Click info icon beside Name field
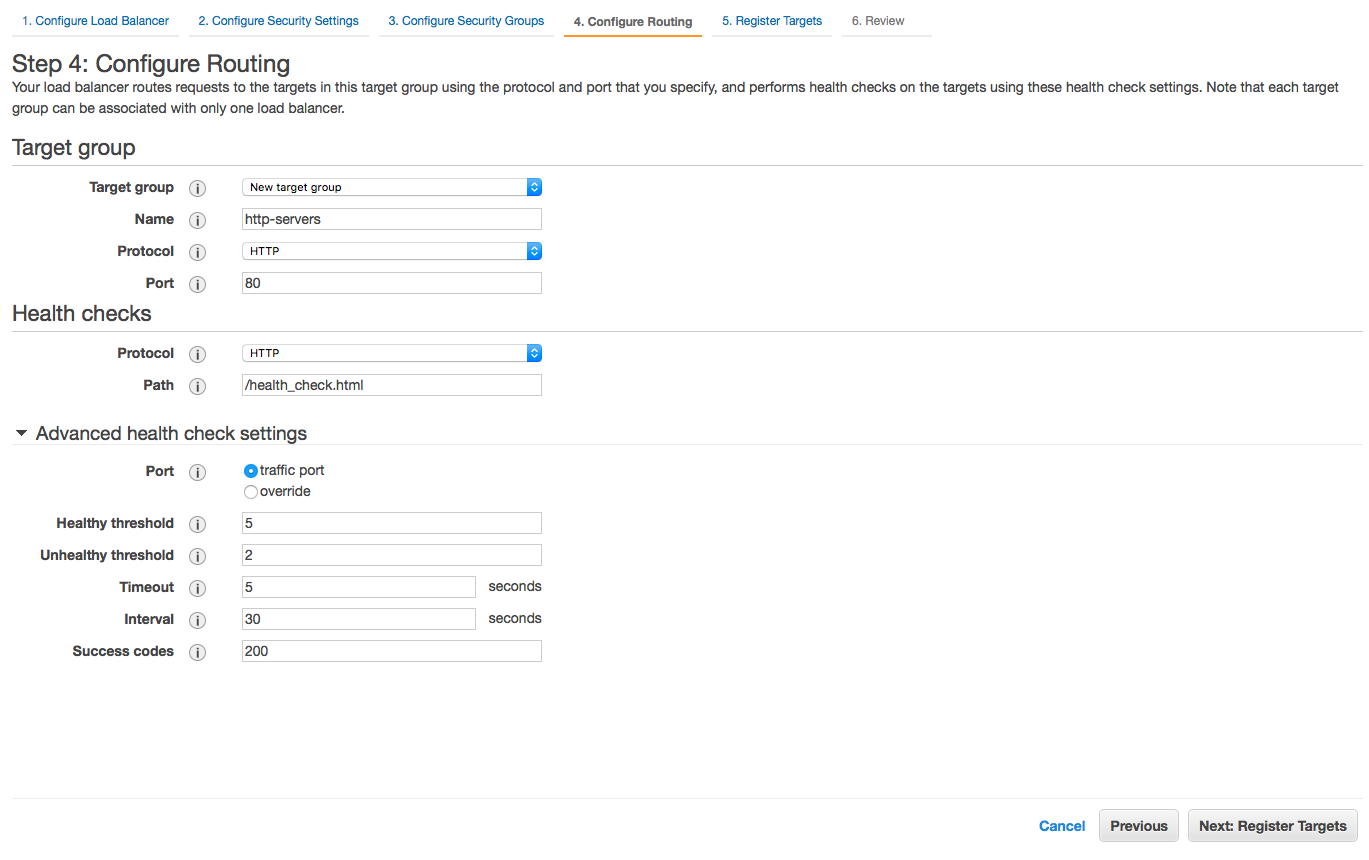The height and width of the screenshot is (860, 1369). coord(198,220)
